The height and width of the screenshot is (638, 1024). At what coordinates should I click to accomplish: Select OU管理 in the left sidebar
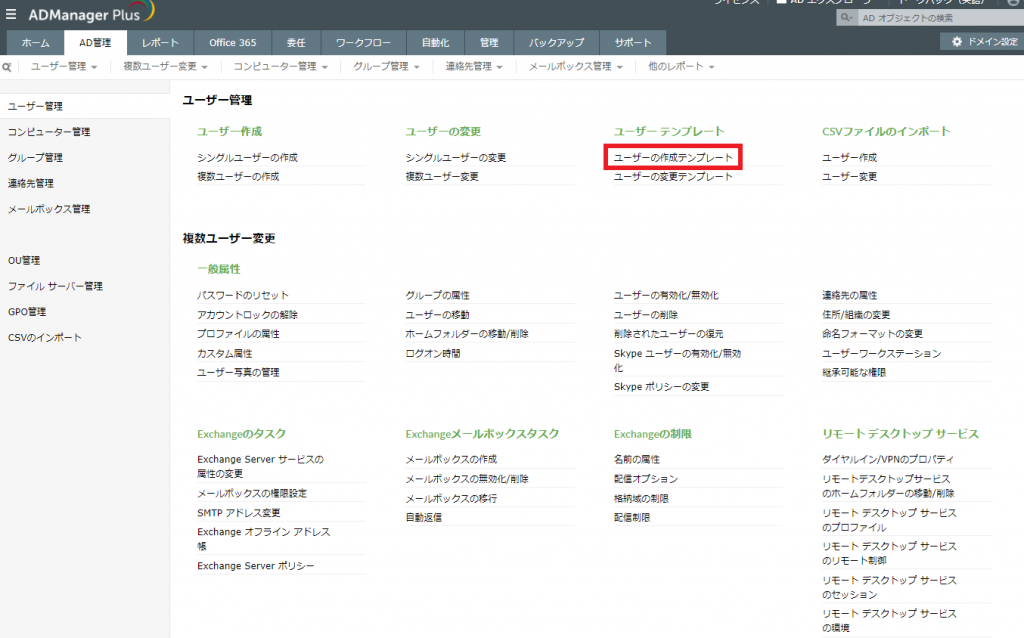pyautogui.click(x=26, y=260)
